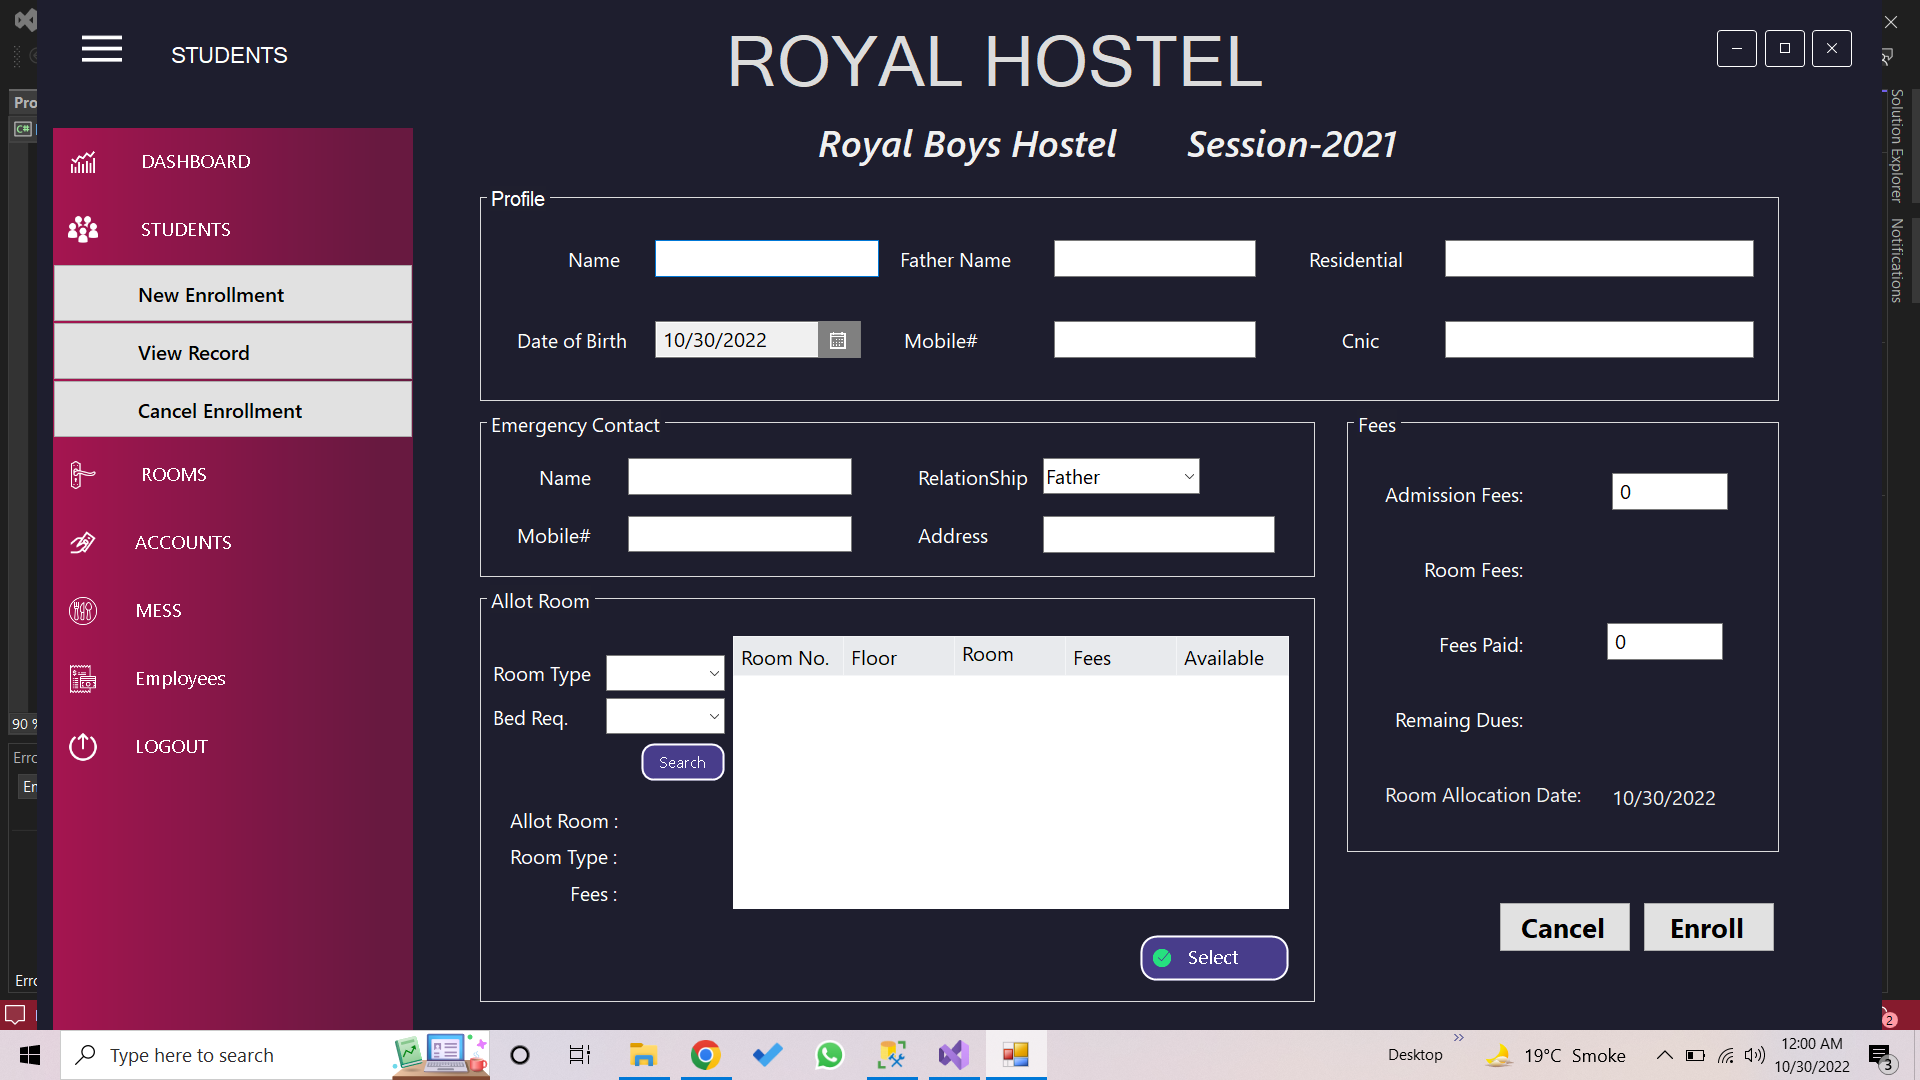The image size is (1920, 1080).
Task: Switch to View Record
Action: click(194, 352)
